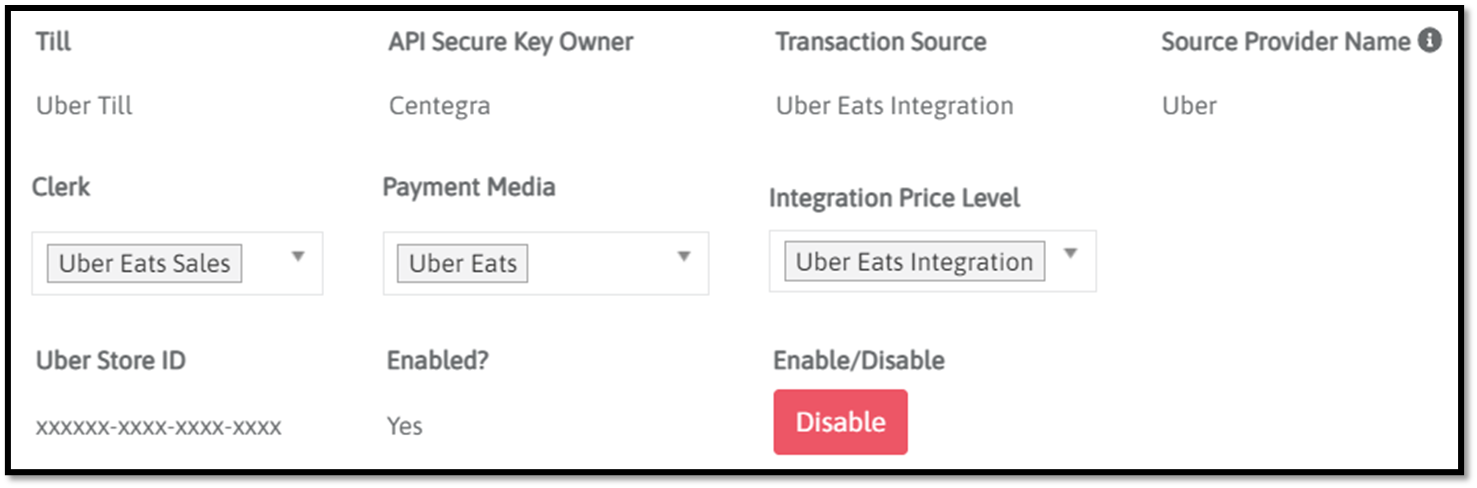The image size is (1477, 488).
Task: Click the API Secure Key Owner label
Action: click(510, 42)
